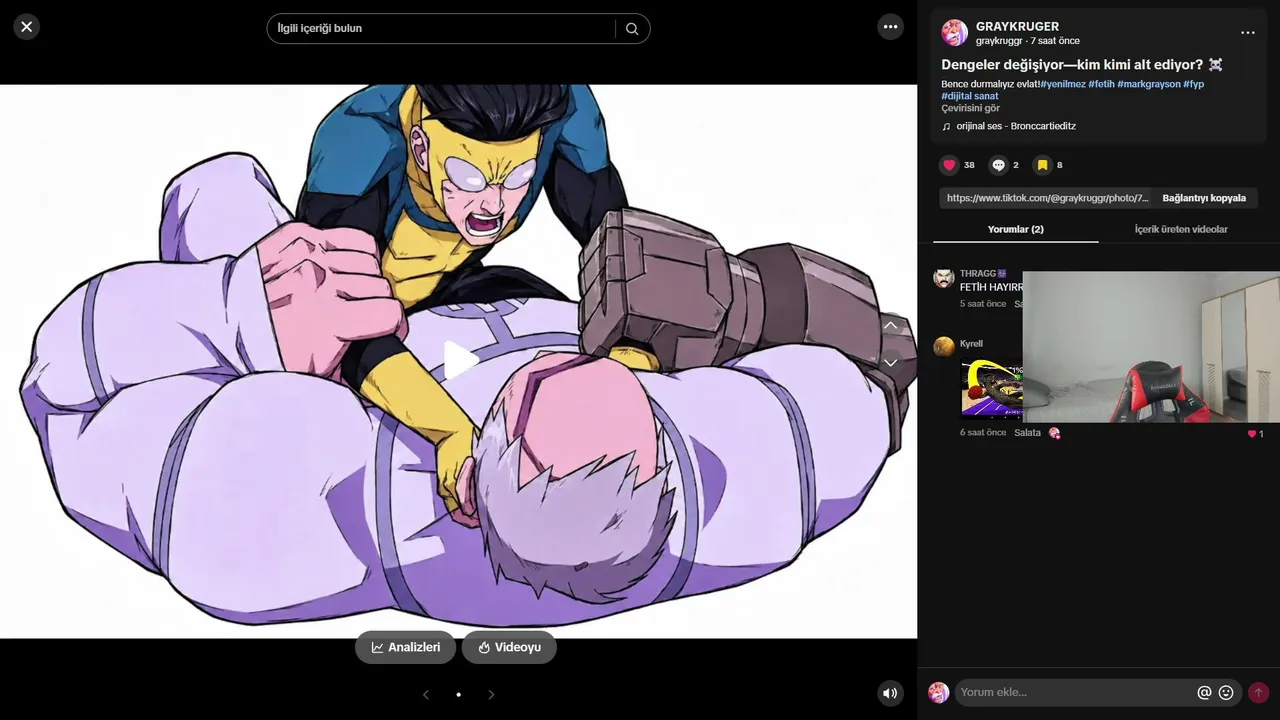Click the Analizleri button

pos(406,647)
